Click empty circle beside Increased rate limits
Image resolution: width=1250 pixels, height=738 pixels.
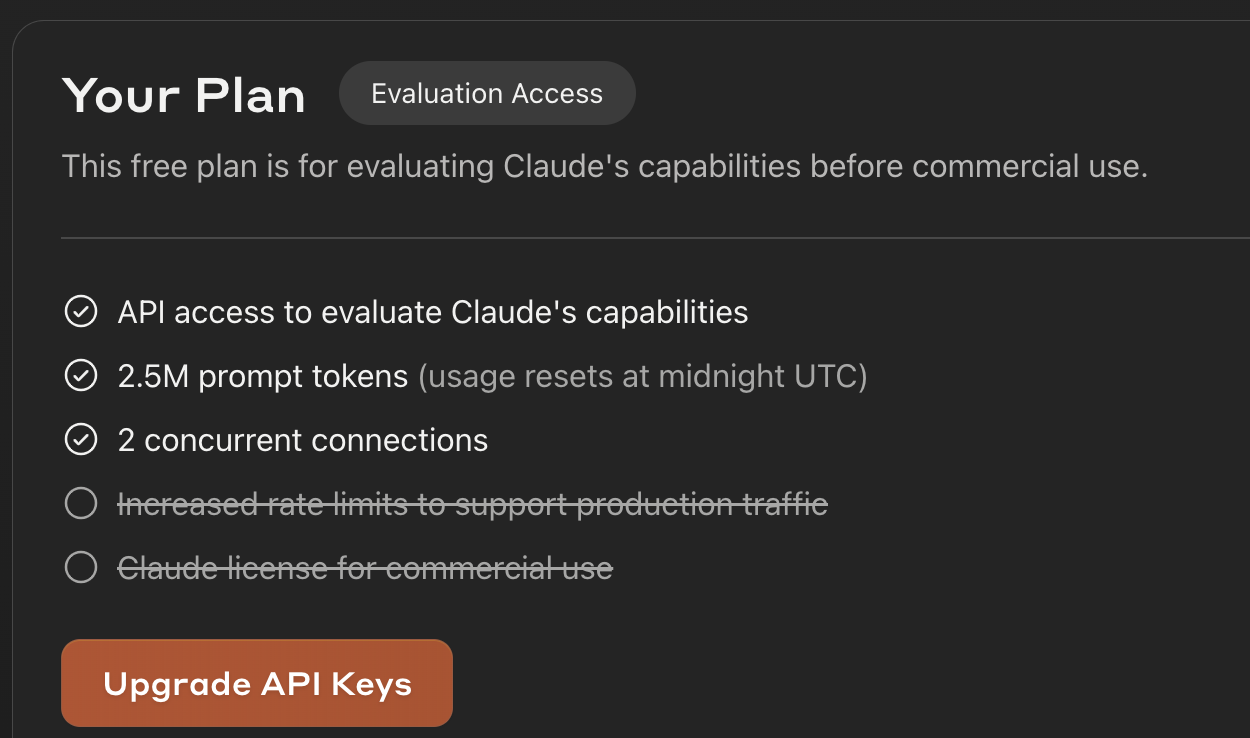coord(80,504)
